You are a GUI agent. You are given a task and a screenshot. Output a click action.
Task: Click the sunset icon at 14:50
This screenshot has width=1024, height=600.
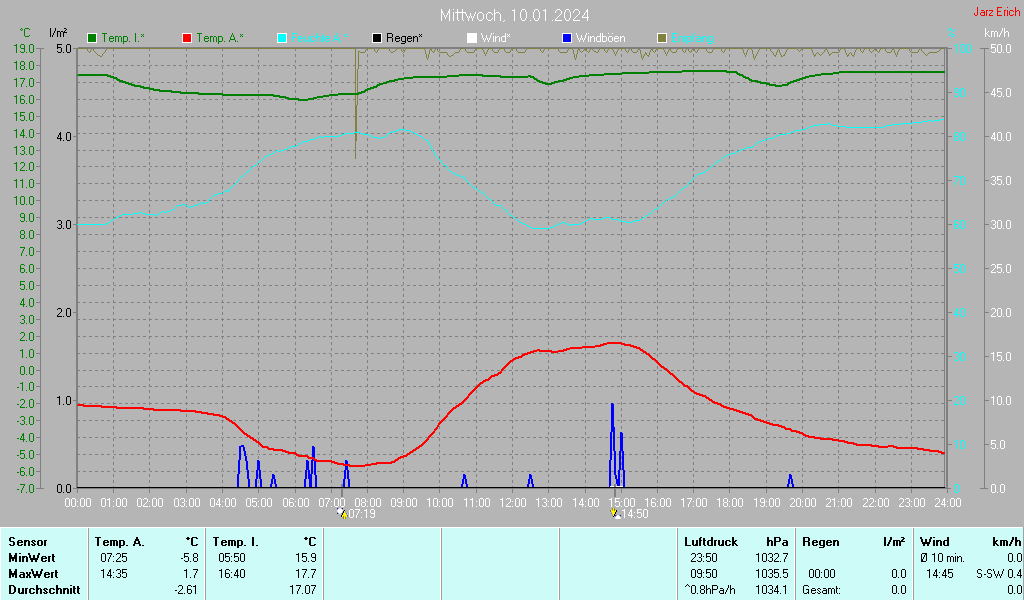(615, 513)
